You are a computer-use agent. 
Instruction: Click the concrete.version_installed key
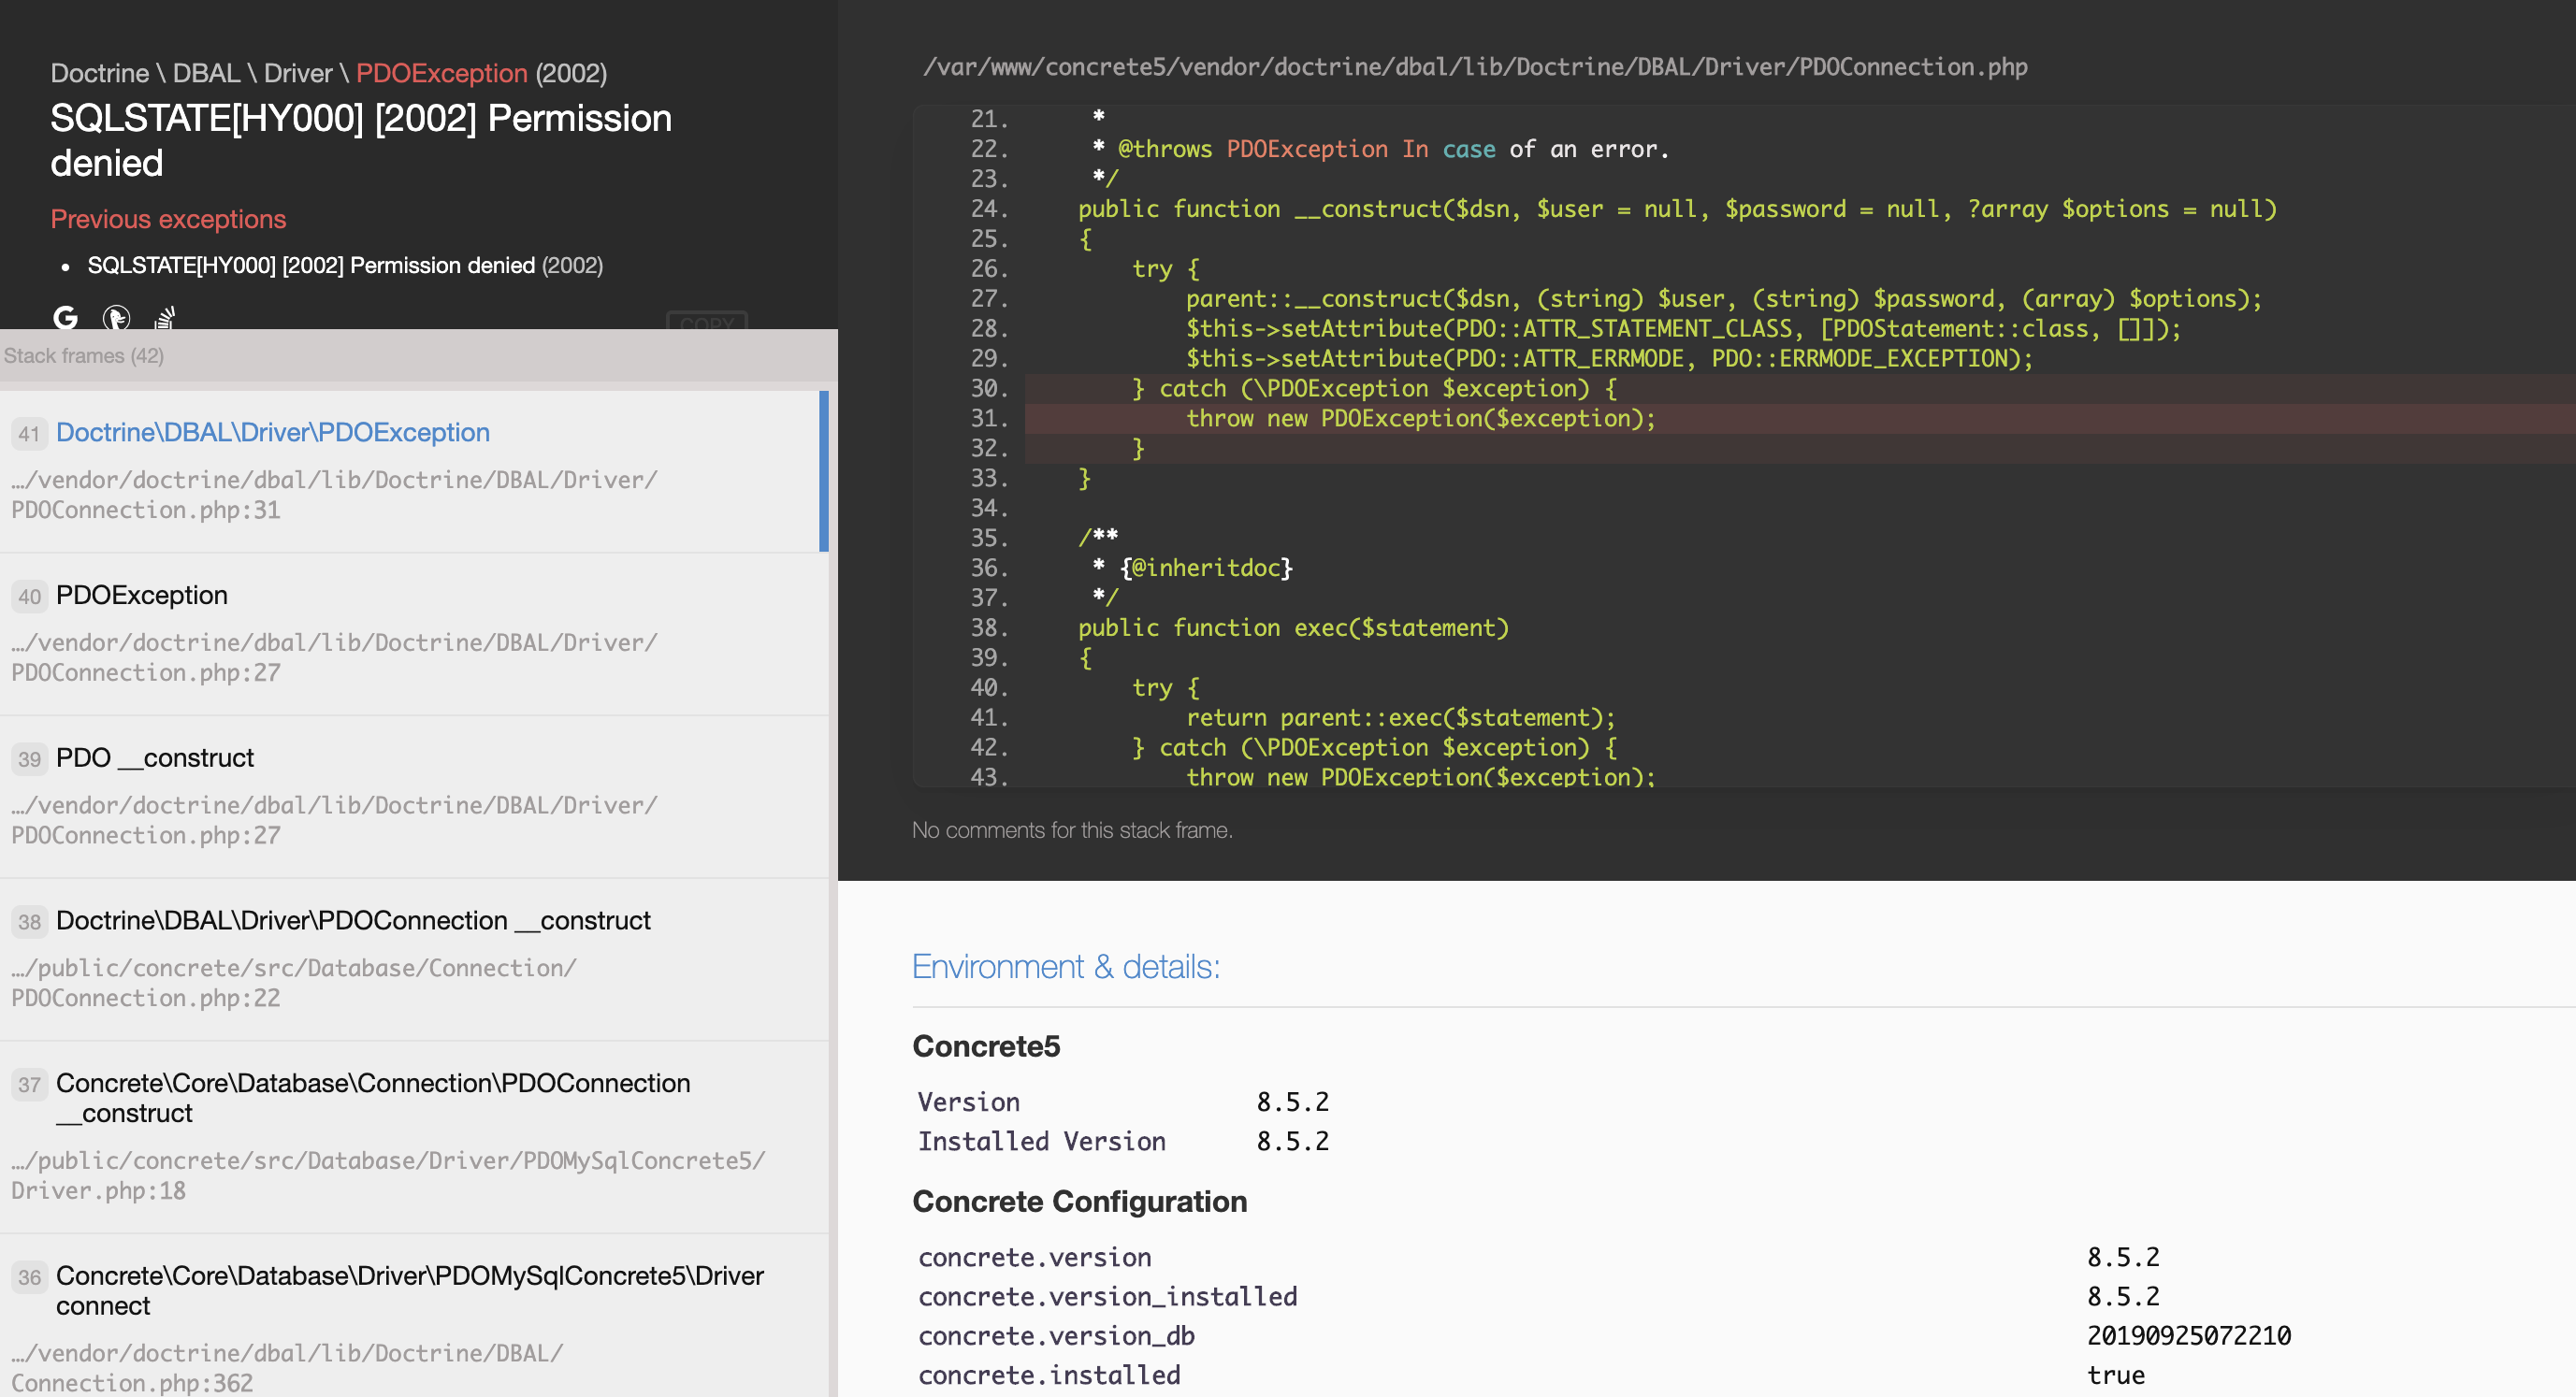coord(1108,1296)
